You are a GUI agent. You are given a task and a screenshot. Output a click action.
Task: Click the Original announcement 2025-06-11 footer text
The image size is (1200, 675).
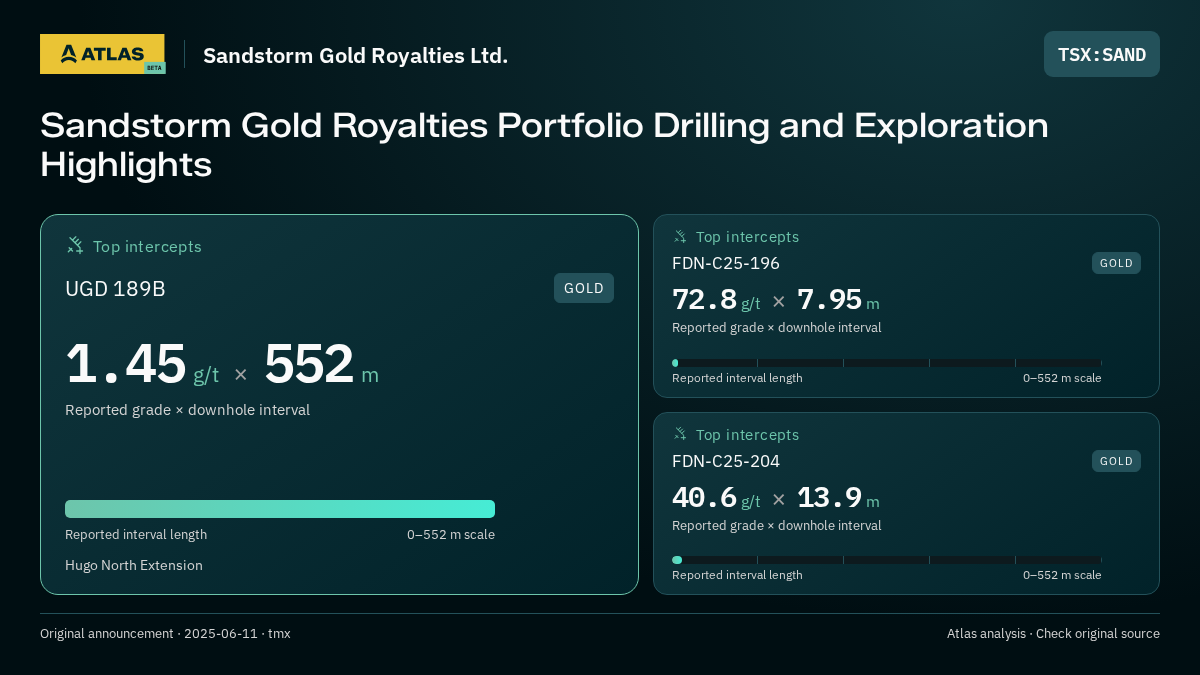[165, 633]
